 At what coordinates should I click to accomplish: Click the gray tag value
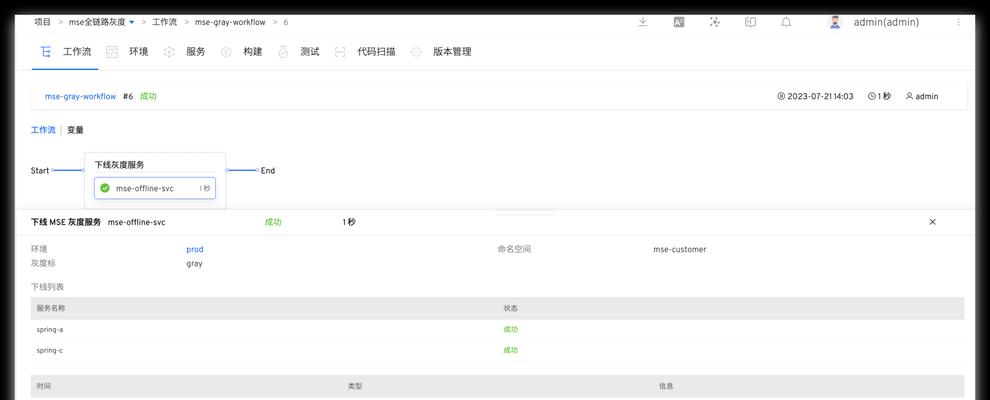click(194, 264)
